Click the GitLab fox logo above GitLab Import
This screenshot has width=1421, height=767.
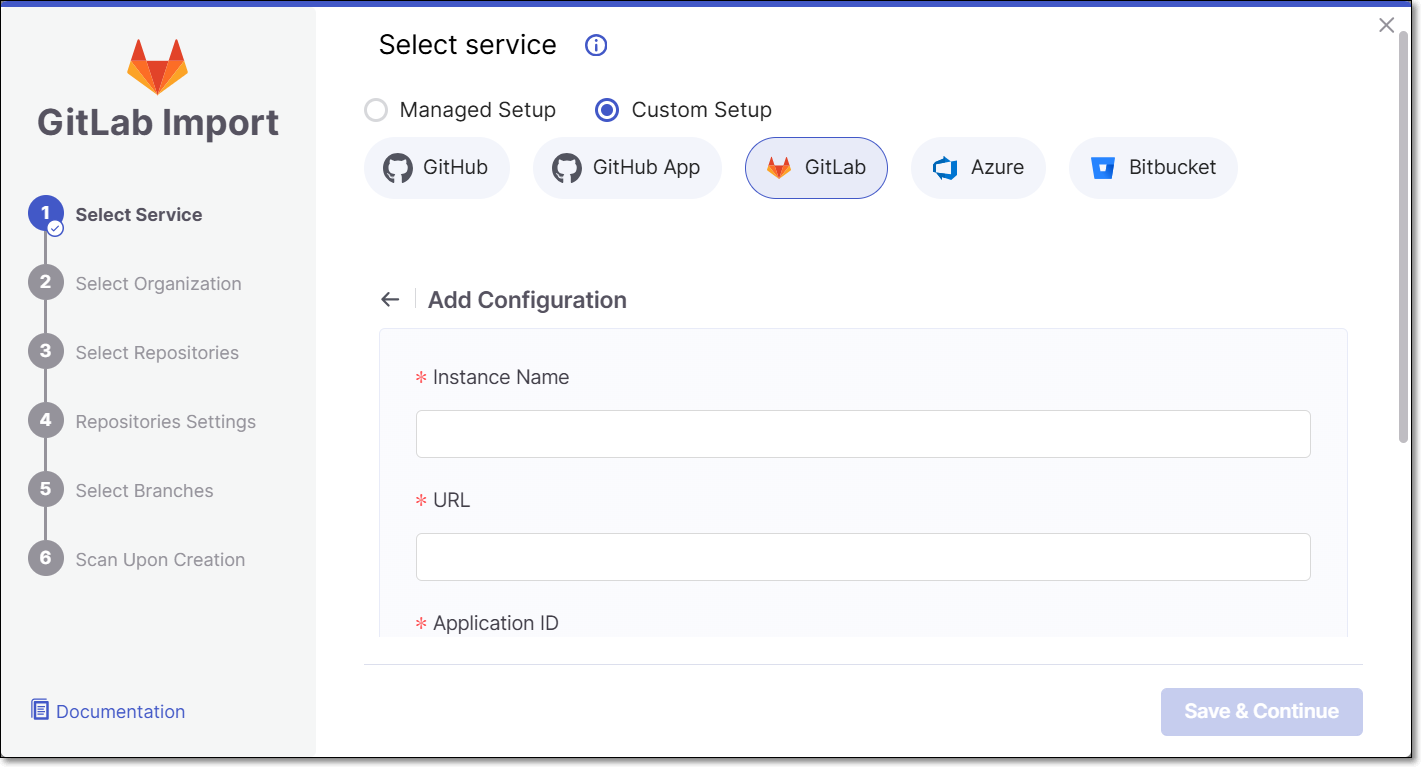157,67
